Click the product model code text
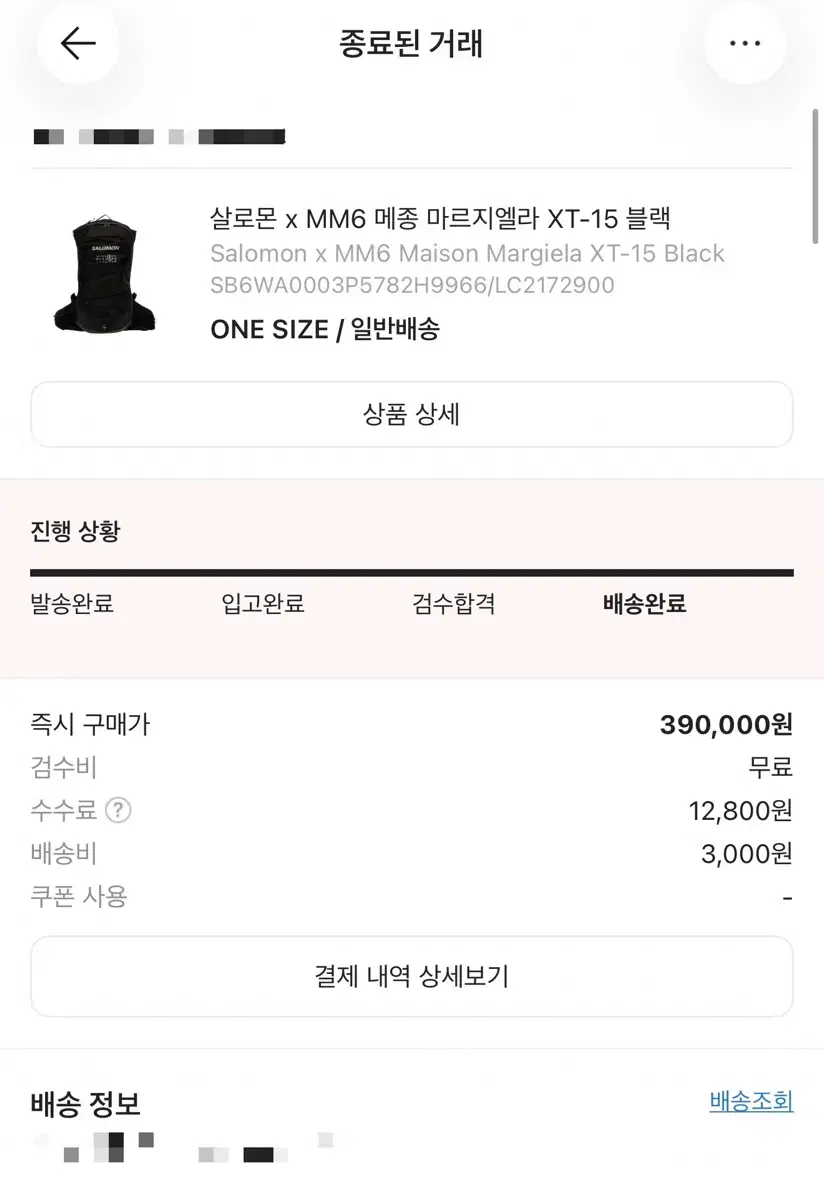The width and height of the screenshot is (824, 1200). pyautogui.click(x=412, y=286)
